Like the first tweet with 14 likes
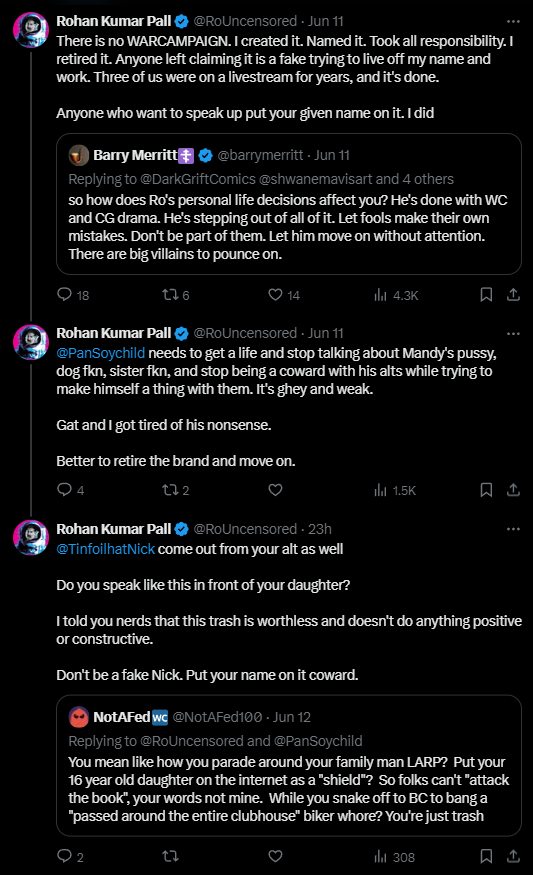 (x=284, y=295)
